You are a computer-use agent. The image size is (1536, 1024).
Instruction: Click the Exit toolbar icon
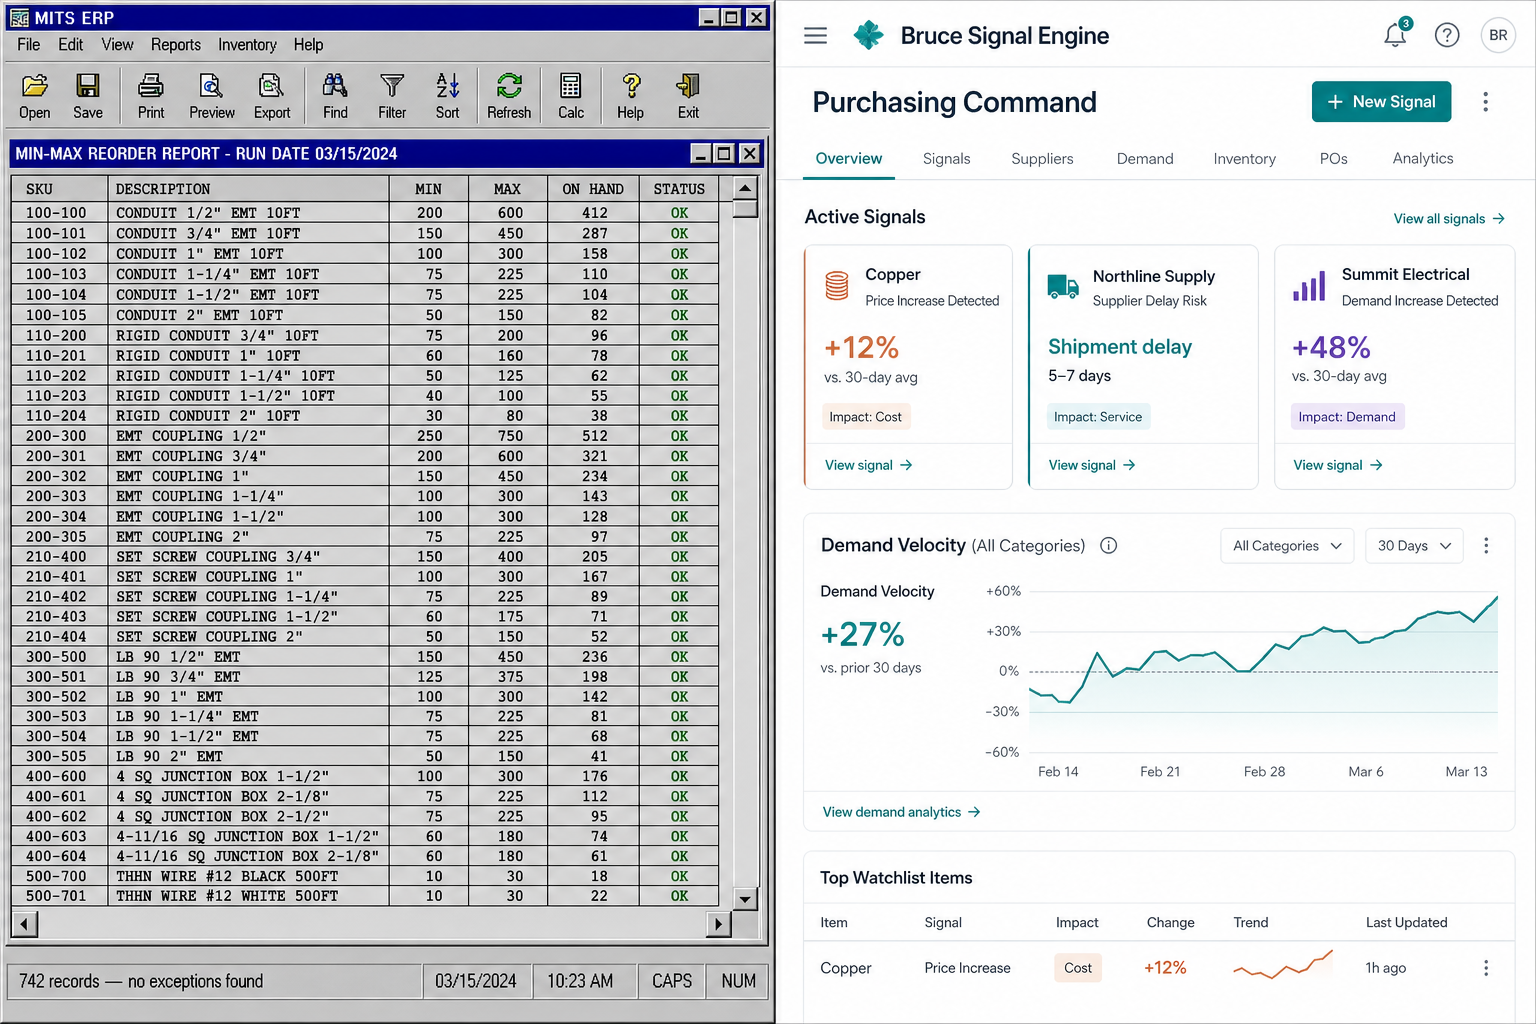point(688,96)
